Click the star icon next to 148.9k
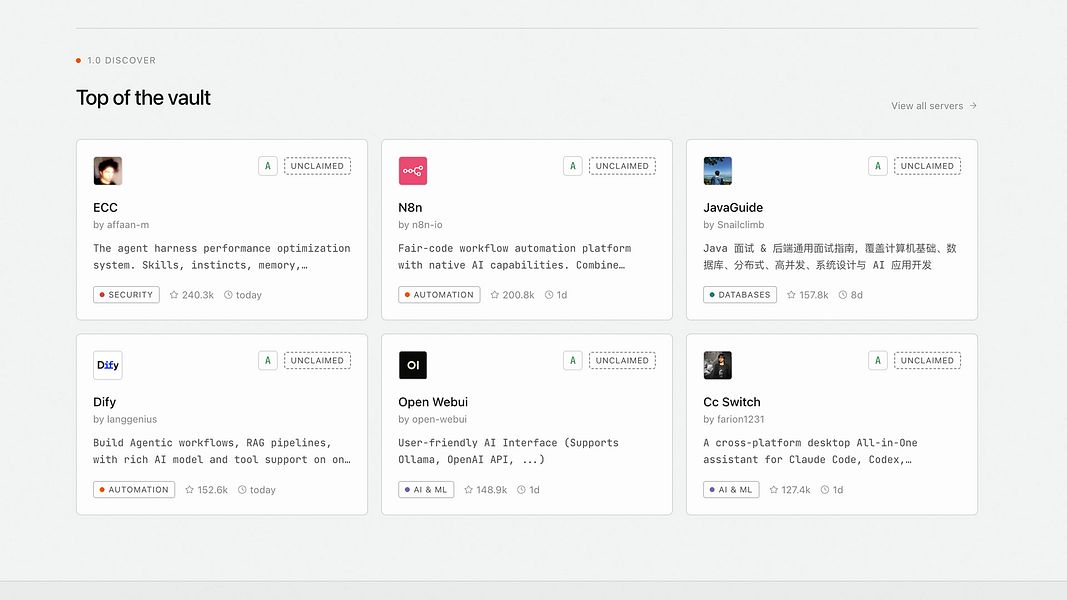Image resolution: width=1067 pixels, height=600 pixels. coord(468,490)
